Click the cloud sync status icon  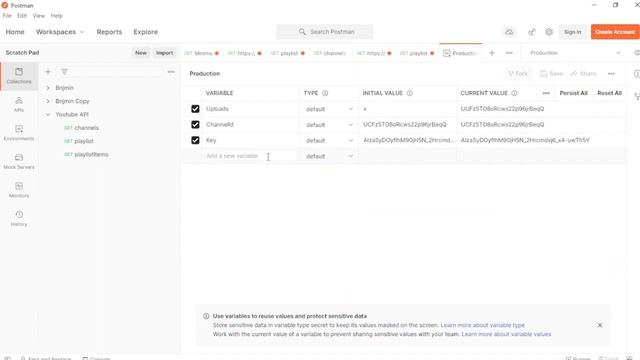pos(509,32)
